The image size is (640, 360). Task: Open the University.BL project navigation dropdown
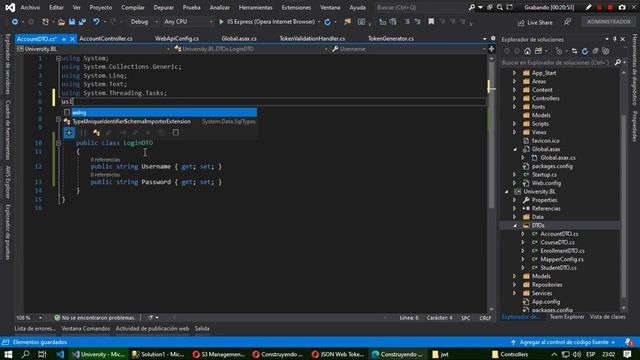(93, 49)
